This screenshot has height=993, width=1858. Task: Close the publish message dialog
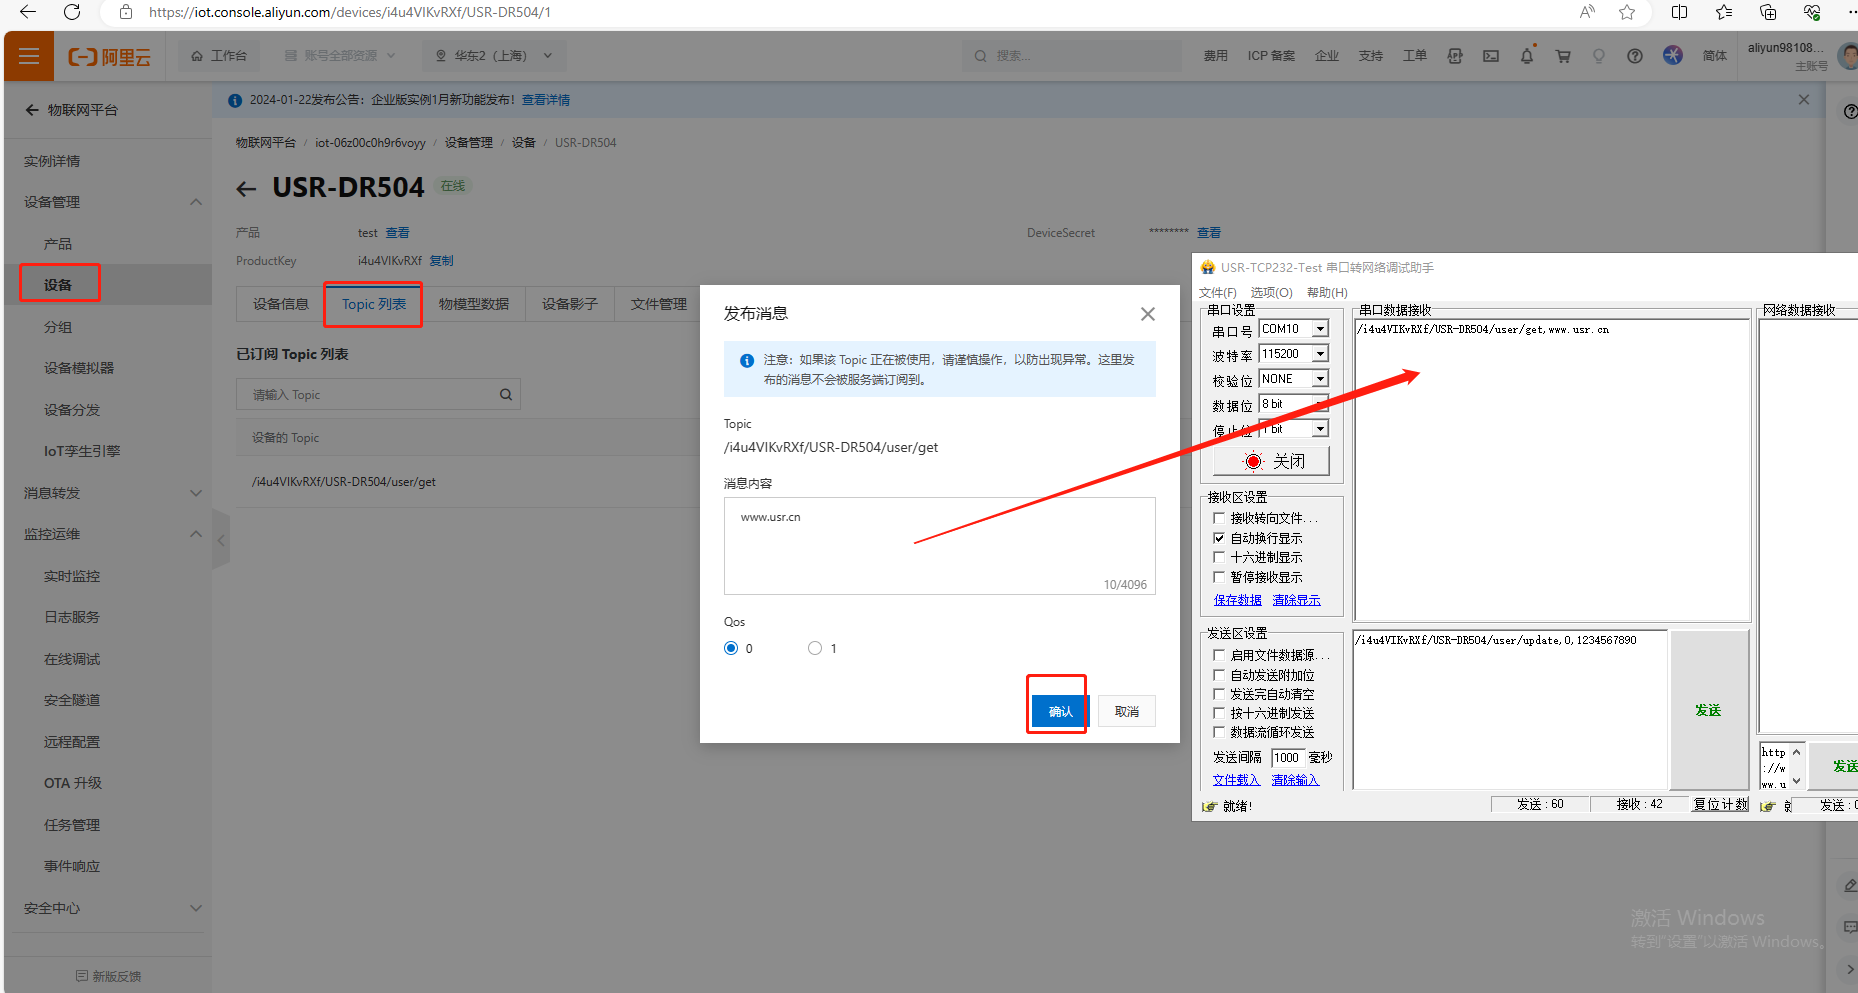click(x=1147, y=314)
